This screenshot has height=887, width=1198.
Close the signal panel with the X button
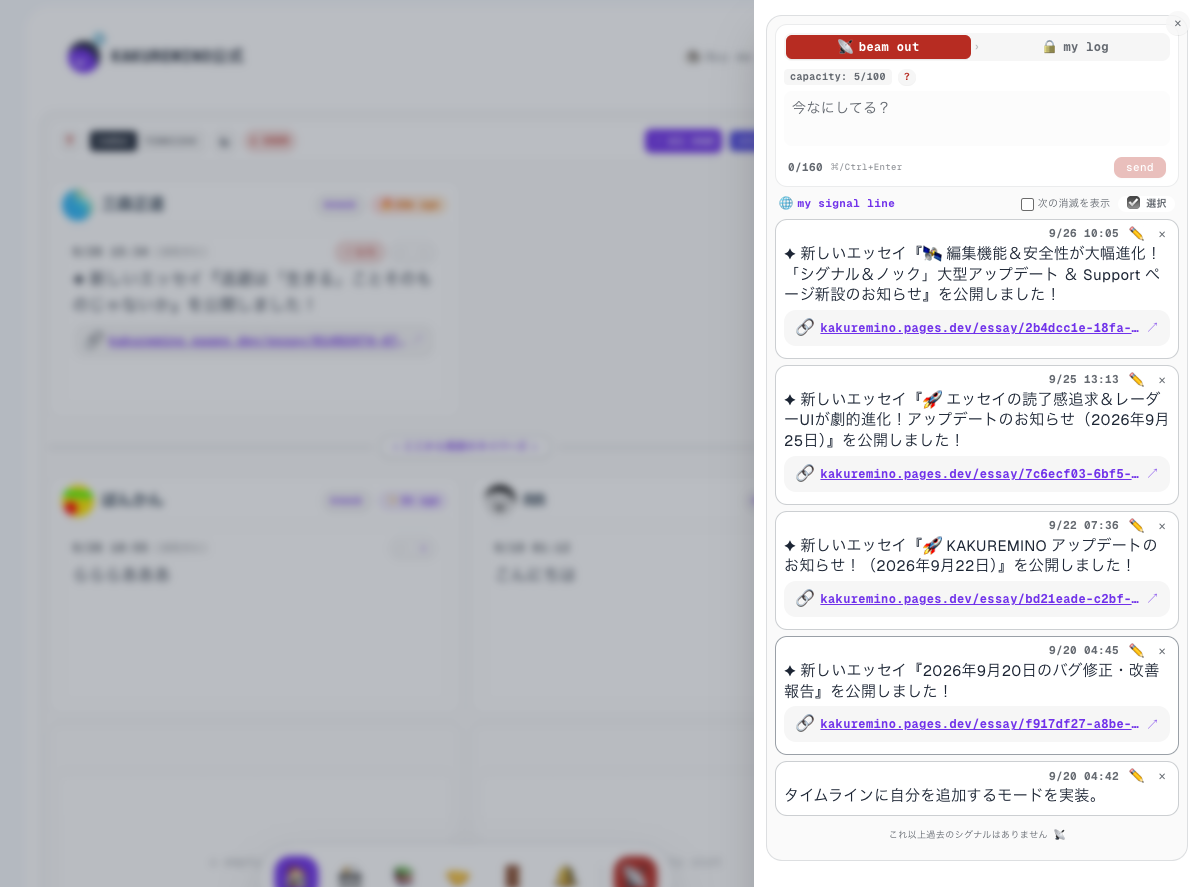tap(1177, 24)
